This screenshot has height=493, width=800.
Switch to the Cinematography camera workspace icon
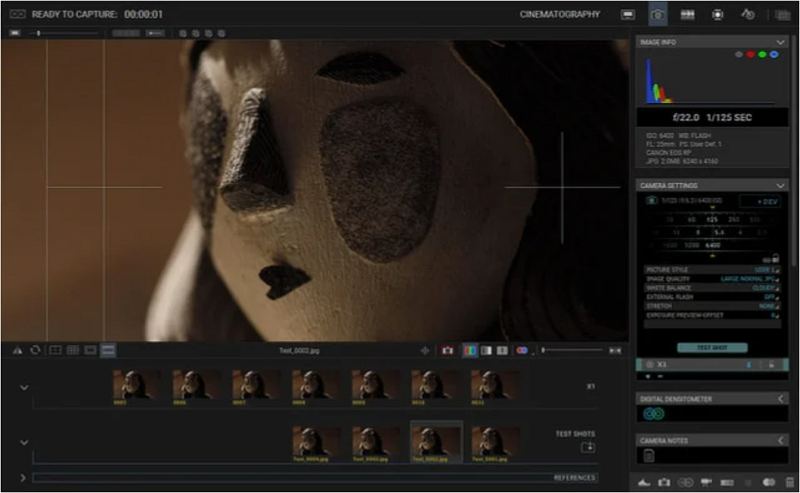657,15
